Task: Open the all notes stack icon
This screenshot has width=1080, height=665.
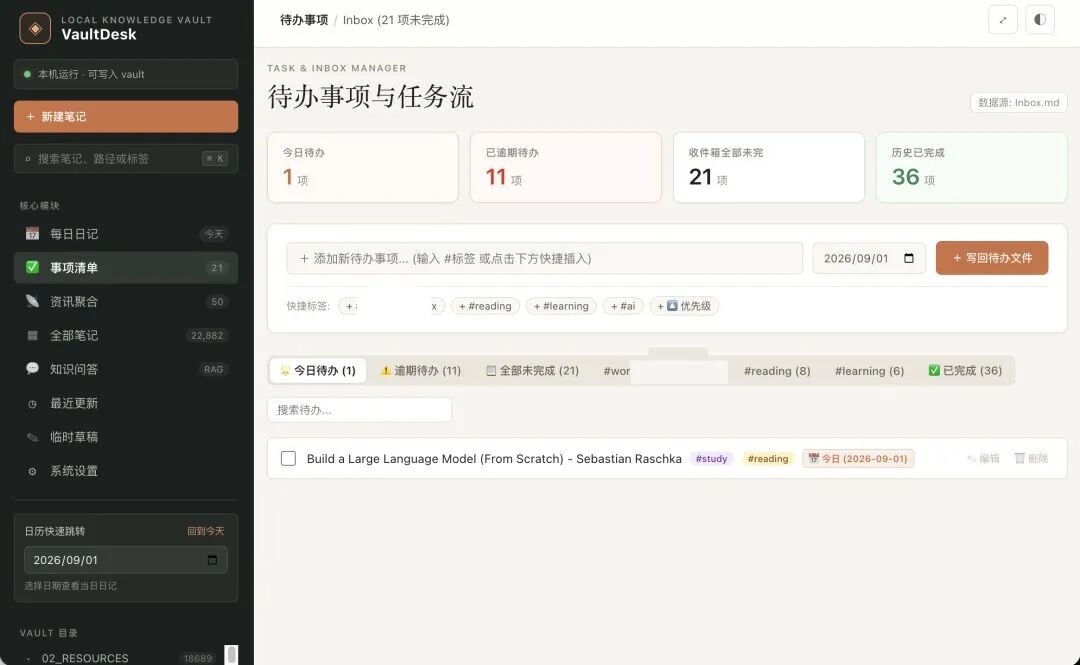Action: pos(32,335)
